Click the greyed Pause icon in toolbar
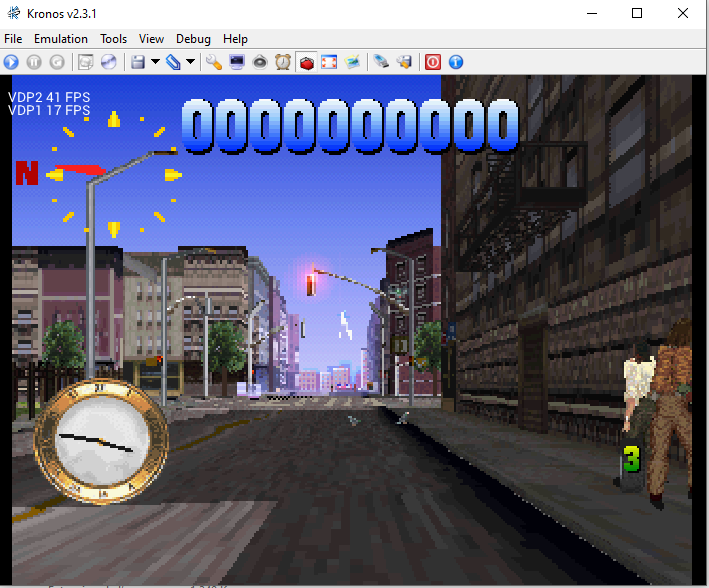This screenshot has height=588, width=709. click(34, 62)
